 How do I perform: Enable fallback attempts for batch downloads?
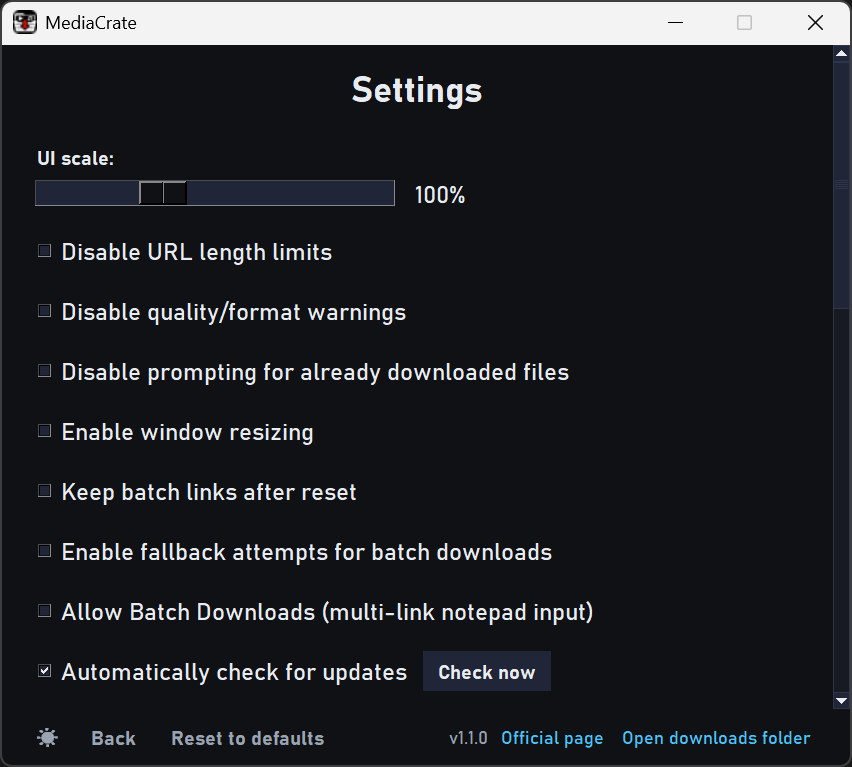tap(45, 551)
